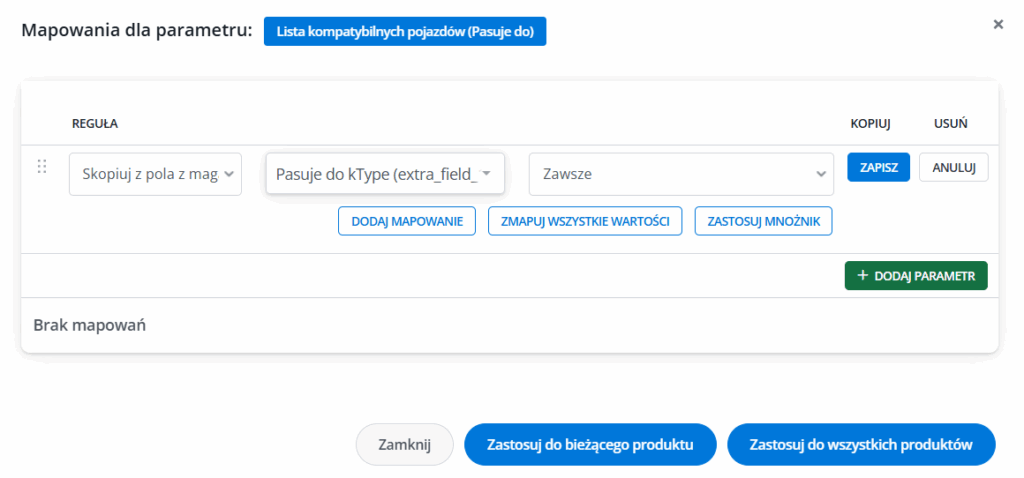Open the 'Zawsze' condition dropdown
This screenshot has width=1024, height=478.
(680, 174)
